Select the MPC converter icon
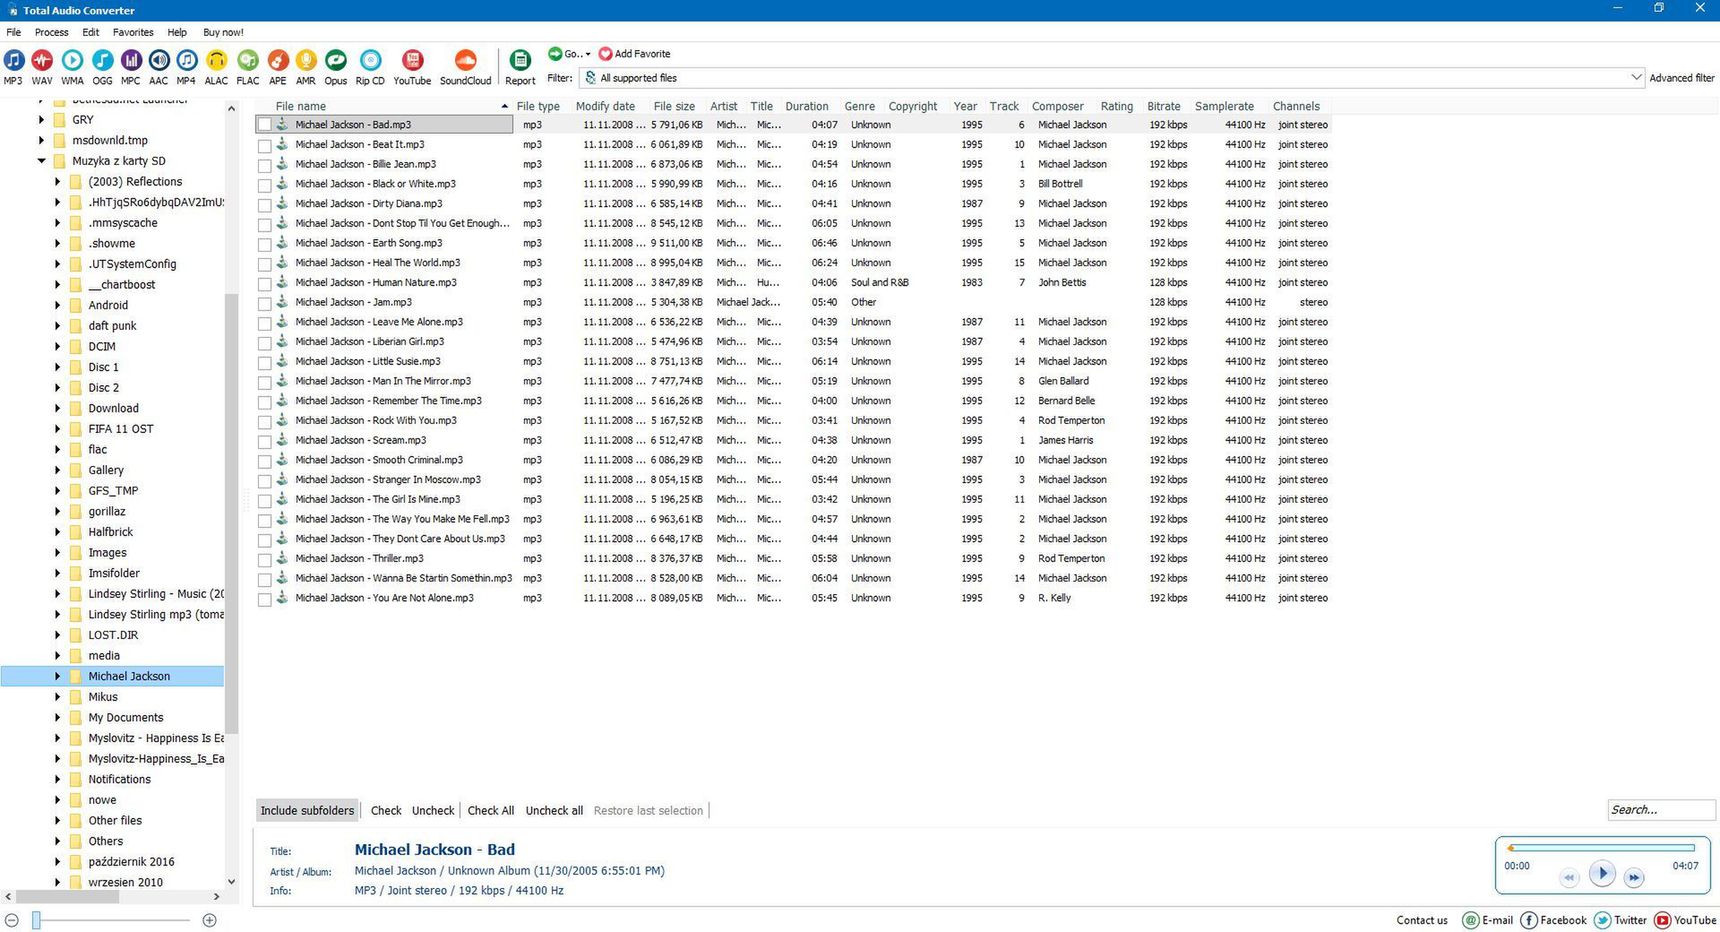 130,61
